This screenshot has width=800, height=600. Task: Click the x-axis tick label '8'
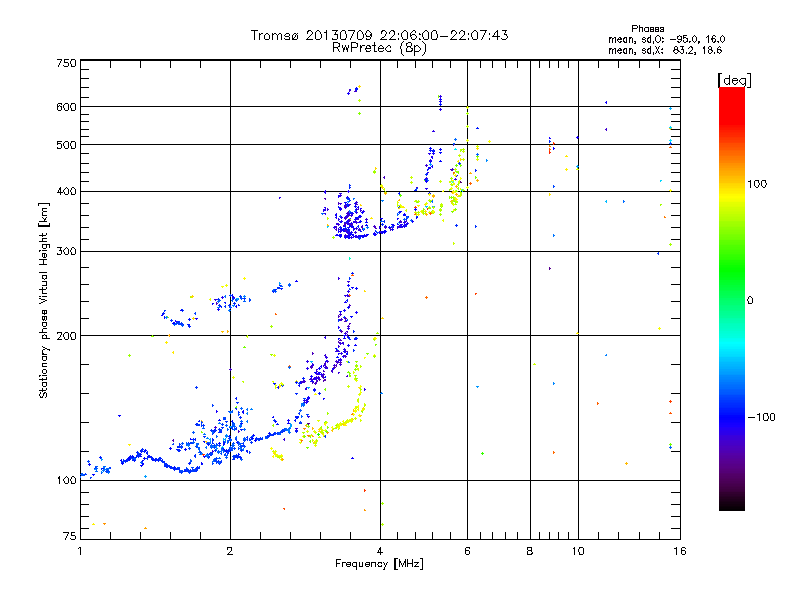tap(530, 551)
